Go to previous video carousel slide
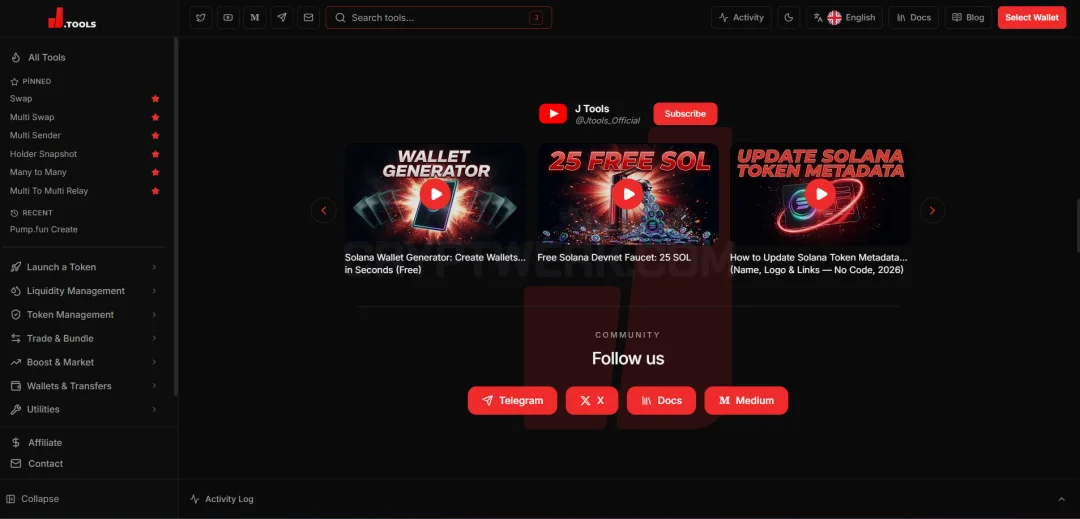 click(324, 211)
